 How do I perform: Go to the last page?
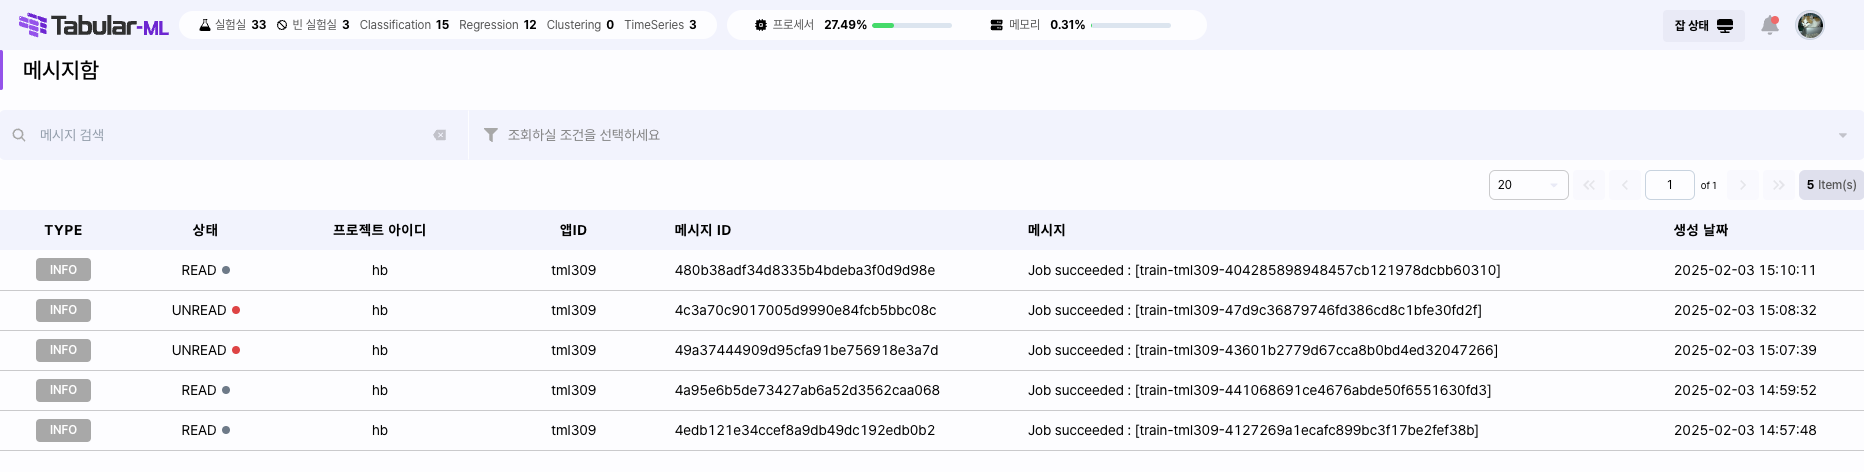(1778, 185)
